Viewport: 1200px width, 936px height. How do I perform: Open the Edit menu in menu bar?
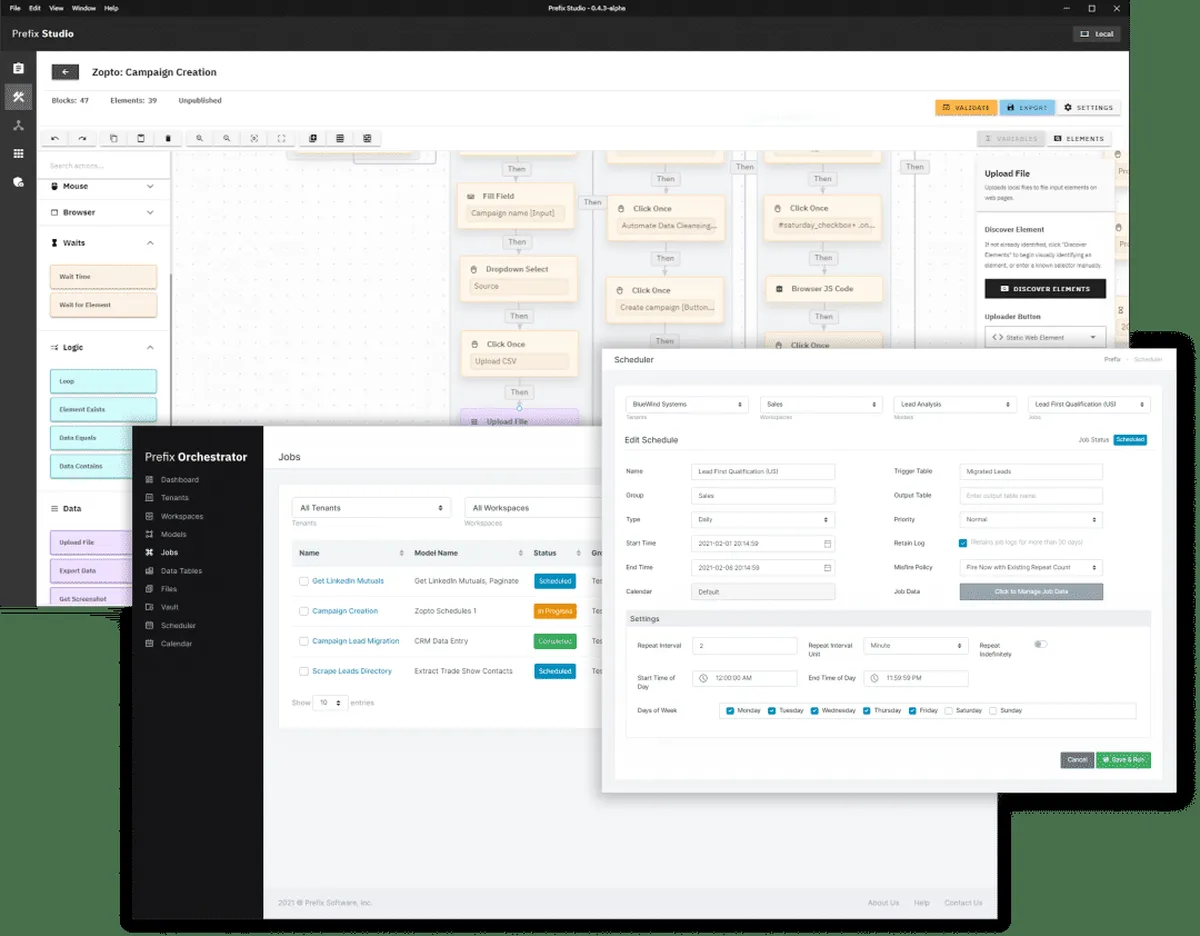pyautogui.click(x=35, y=8)
